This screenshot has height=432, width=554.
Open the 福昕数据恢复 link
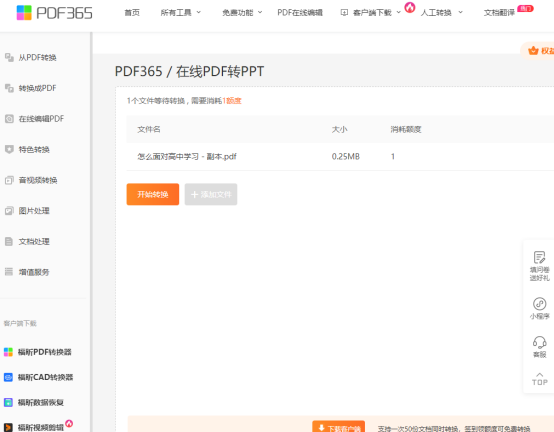(41, 402)
